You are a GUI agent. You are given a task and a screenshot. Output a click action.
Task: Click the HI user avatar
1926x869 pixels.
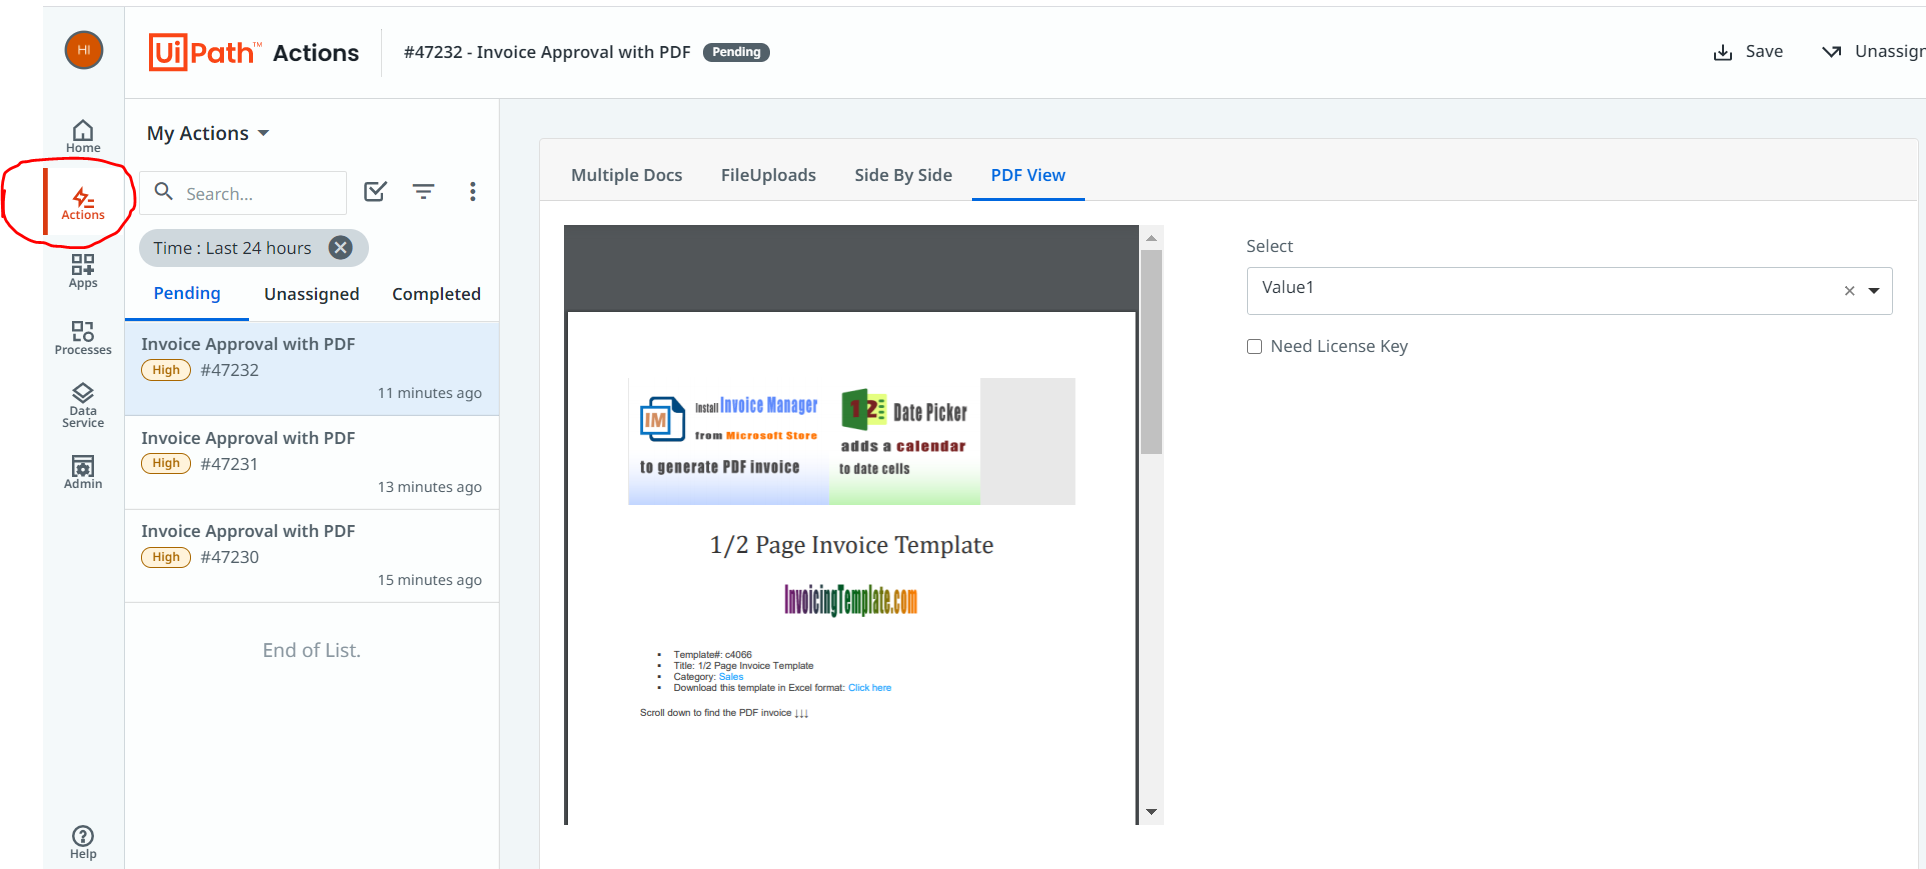tap(84, 50)
